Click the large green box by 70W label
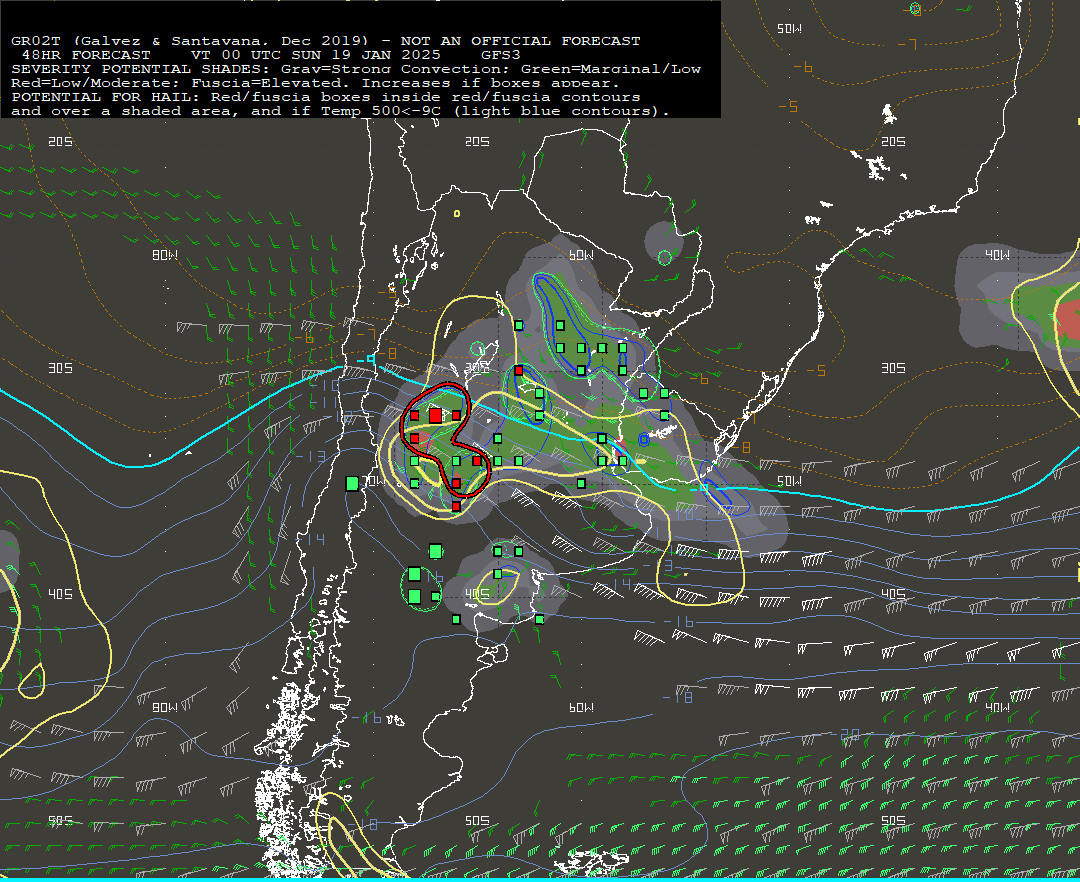The image size is (1080, 882). click(x=352, y=483)
